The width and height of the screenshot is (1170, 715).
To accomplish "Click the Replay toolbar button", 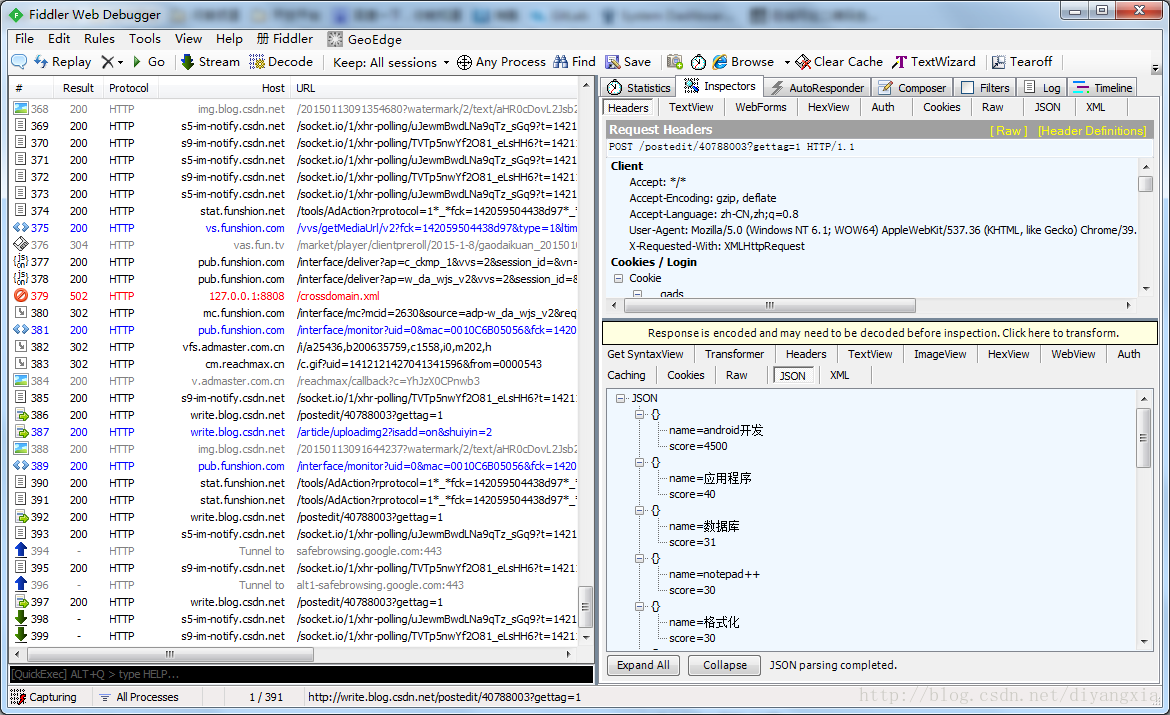I will [63, 62].
